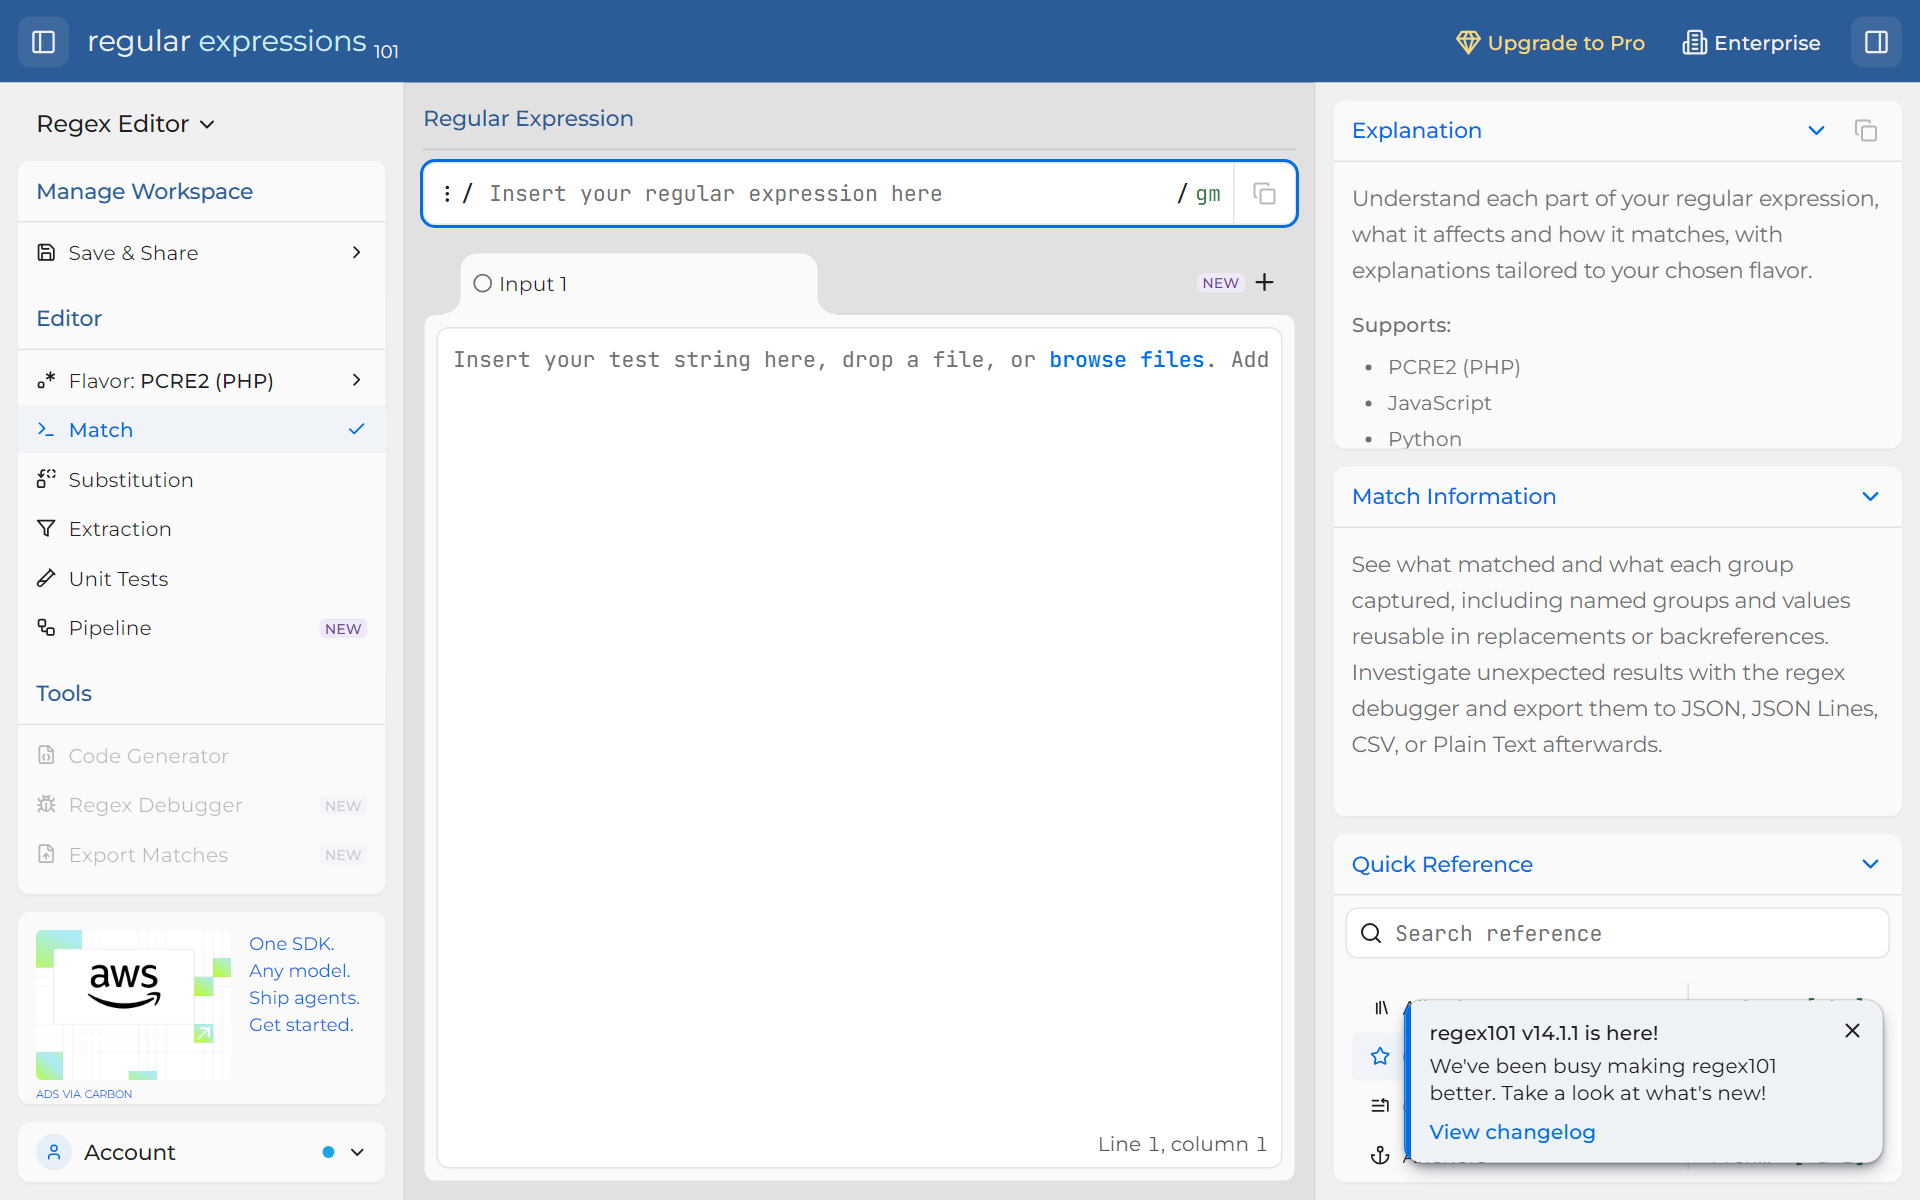Screen dimensions: 1920x1200
Task: Collapse the Explanation panel
Action: point(1816,131)
